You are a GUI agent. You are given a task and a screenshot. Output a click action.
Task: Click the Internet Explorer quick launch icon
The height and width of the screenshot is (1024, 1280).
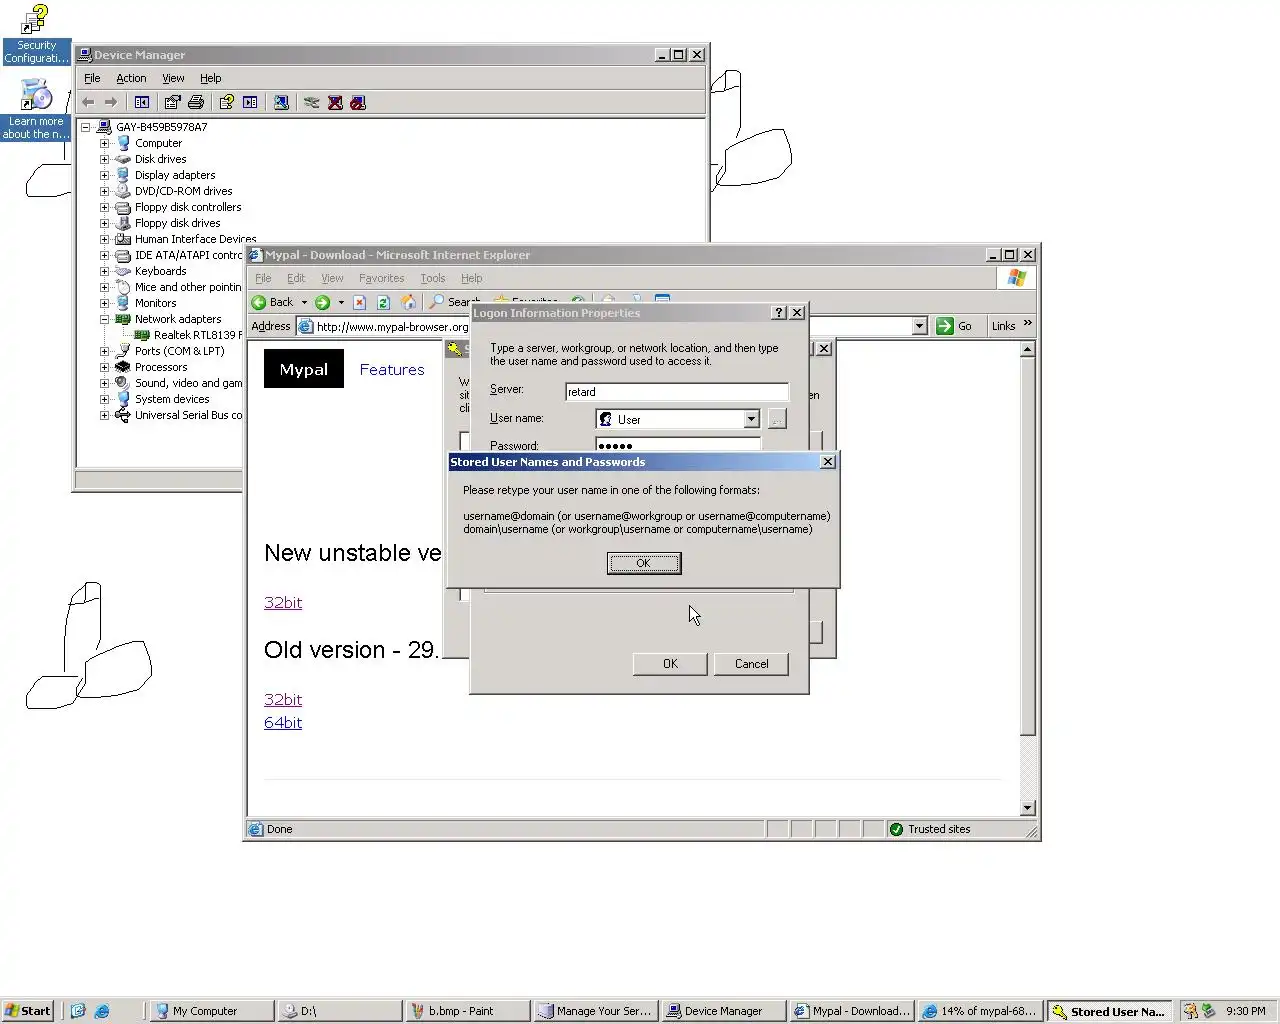[x=102, y=1011]
